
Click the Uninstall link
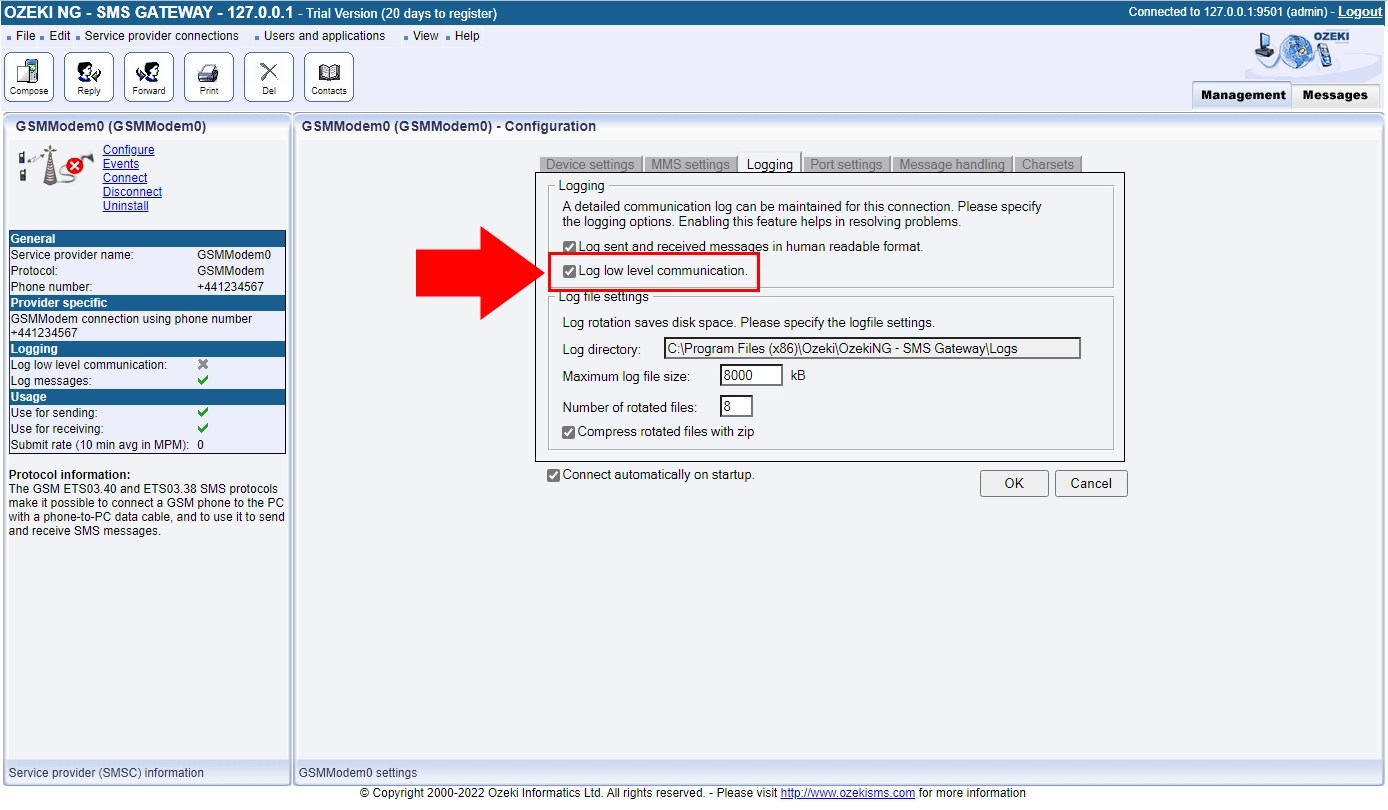(126, 206)
